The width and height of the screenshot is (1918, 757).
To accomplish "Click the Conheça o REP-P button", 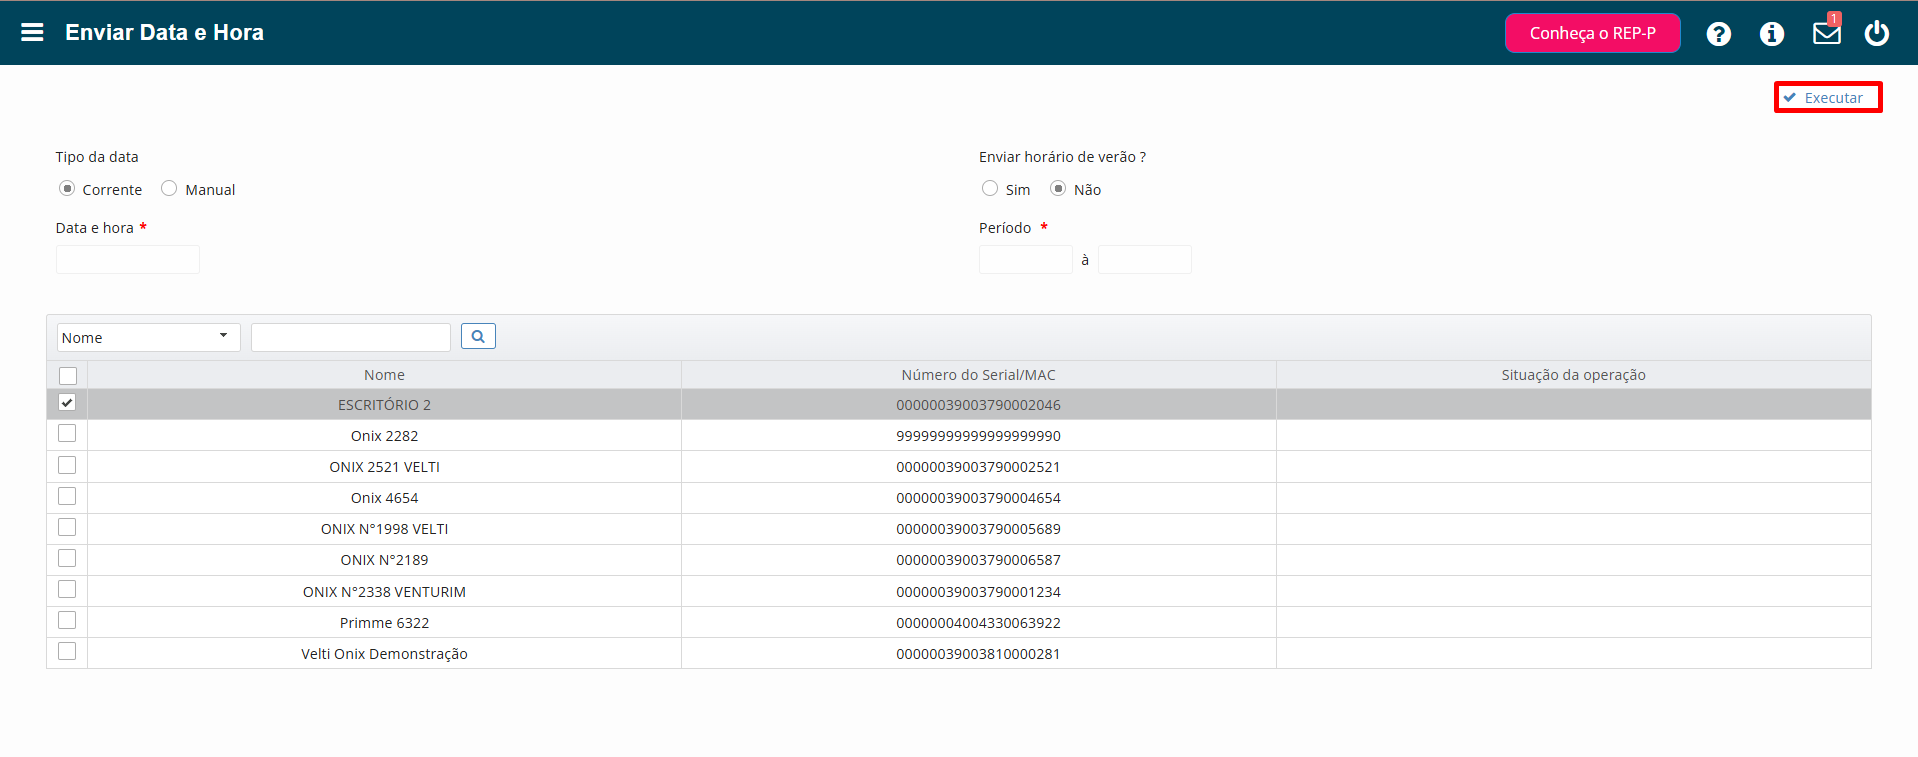I will 1592,33.
